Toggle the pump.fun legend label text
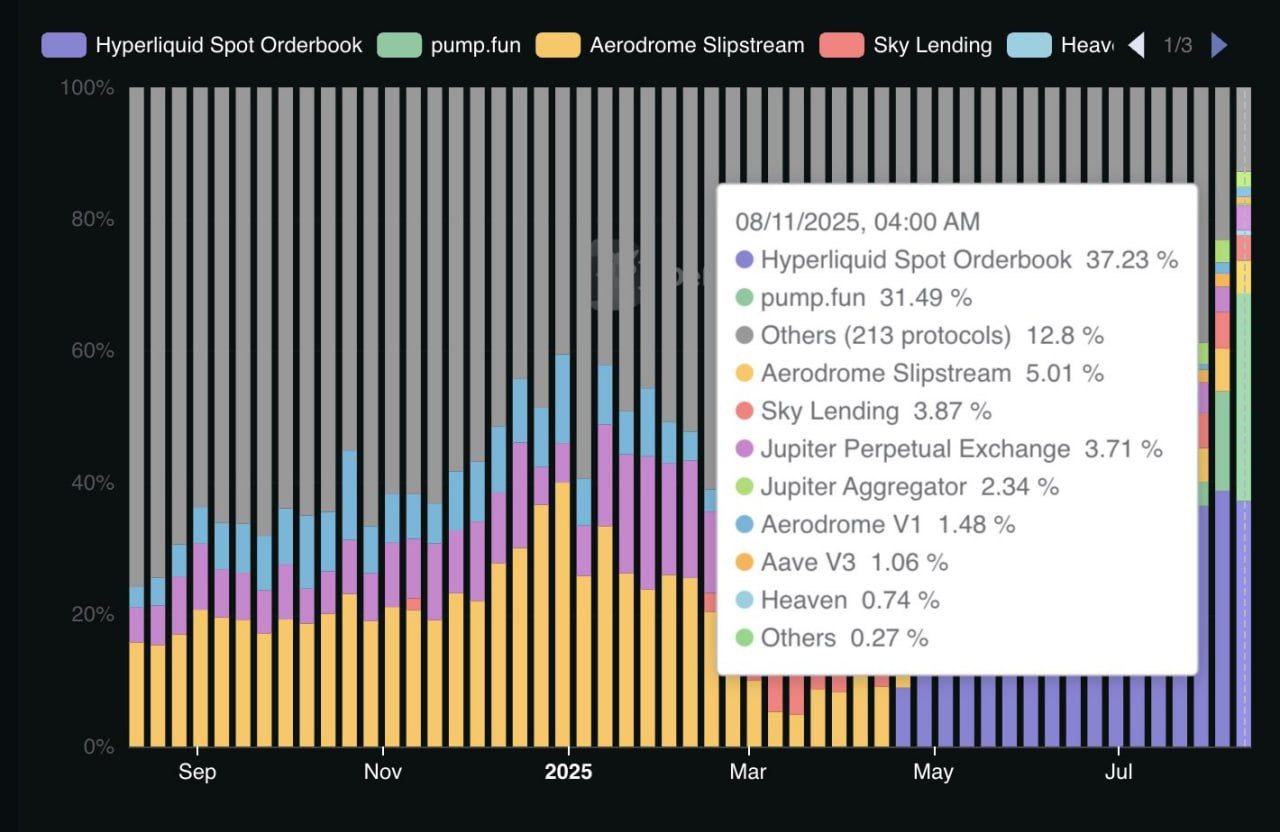Screen dimensions: 1280x832 point(475,45)
